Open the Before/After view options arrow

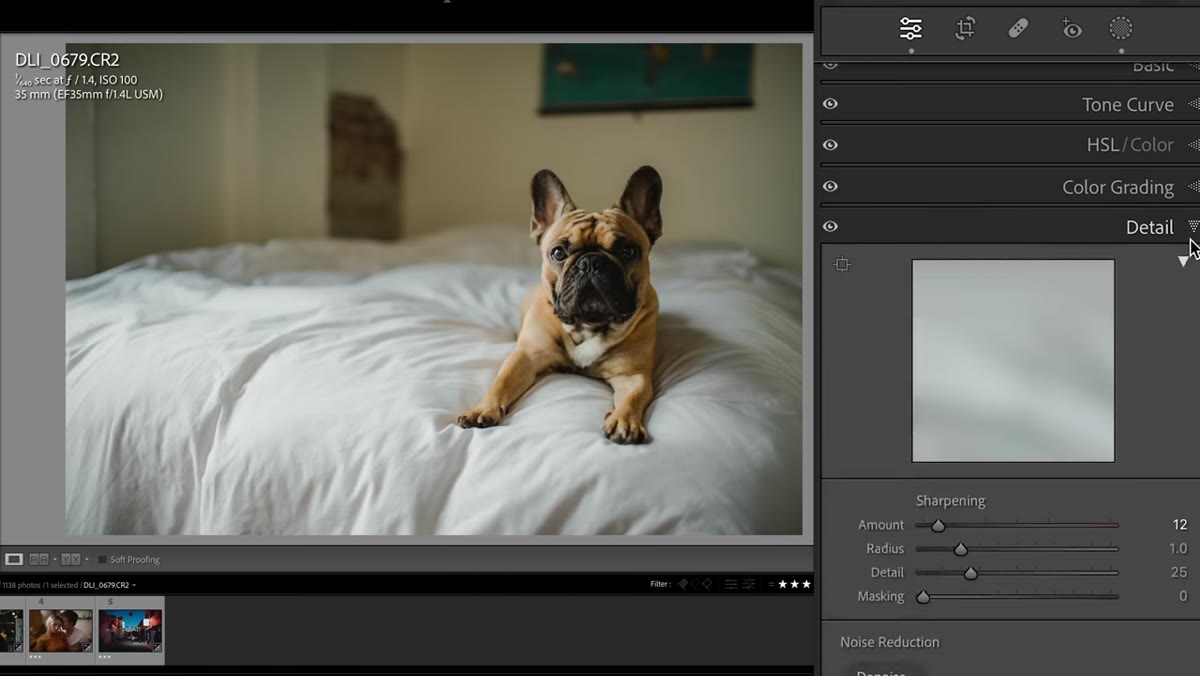[86, 559]
